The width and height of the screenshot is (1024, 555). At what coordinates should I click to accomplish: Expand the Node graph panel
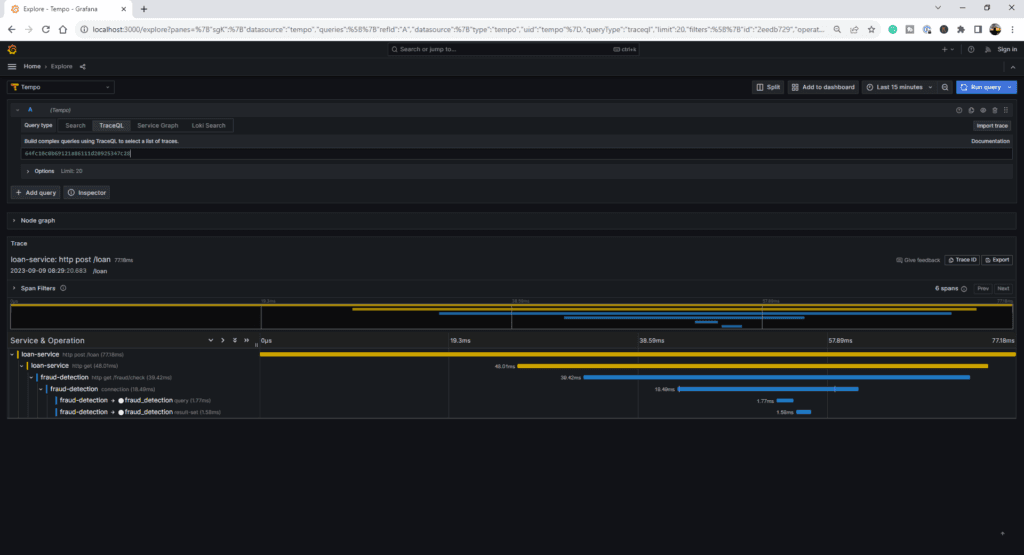click(x=38, y=220)
